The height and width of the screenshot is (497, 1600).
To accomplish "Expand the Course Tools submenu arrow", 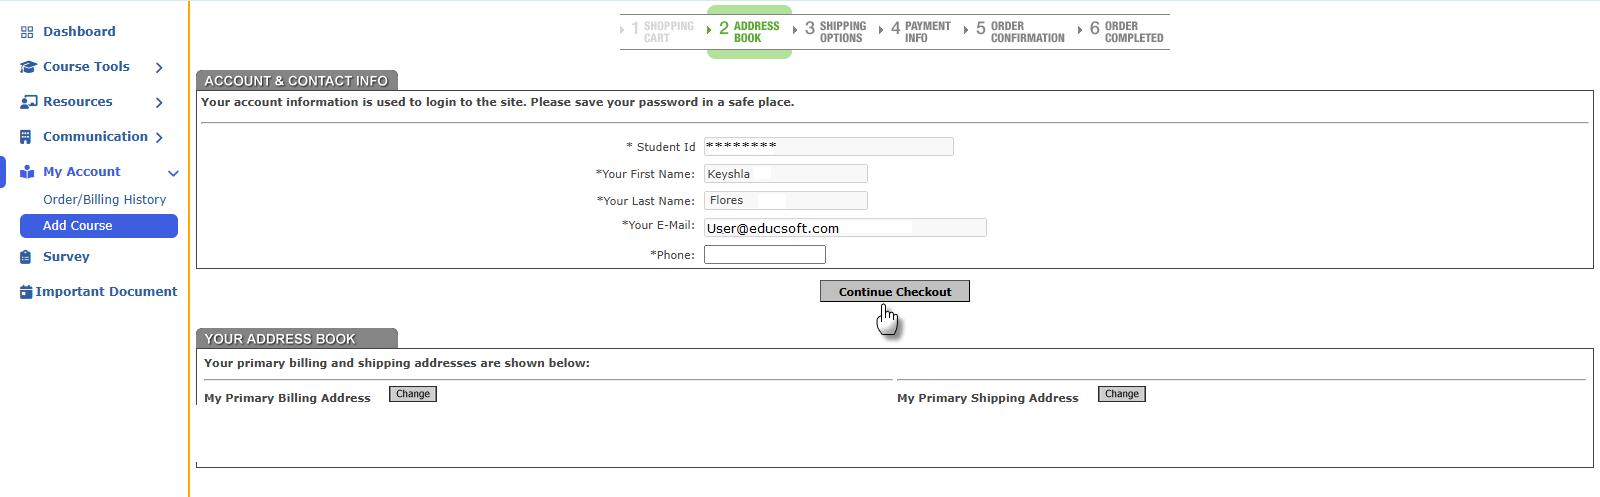I will pyautogui.click(x=159, y=67).
